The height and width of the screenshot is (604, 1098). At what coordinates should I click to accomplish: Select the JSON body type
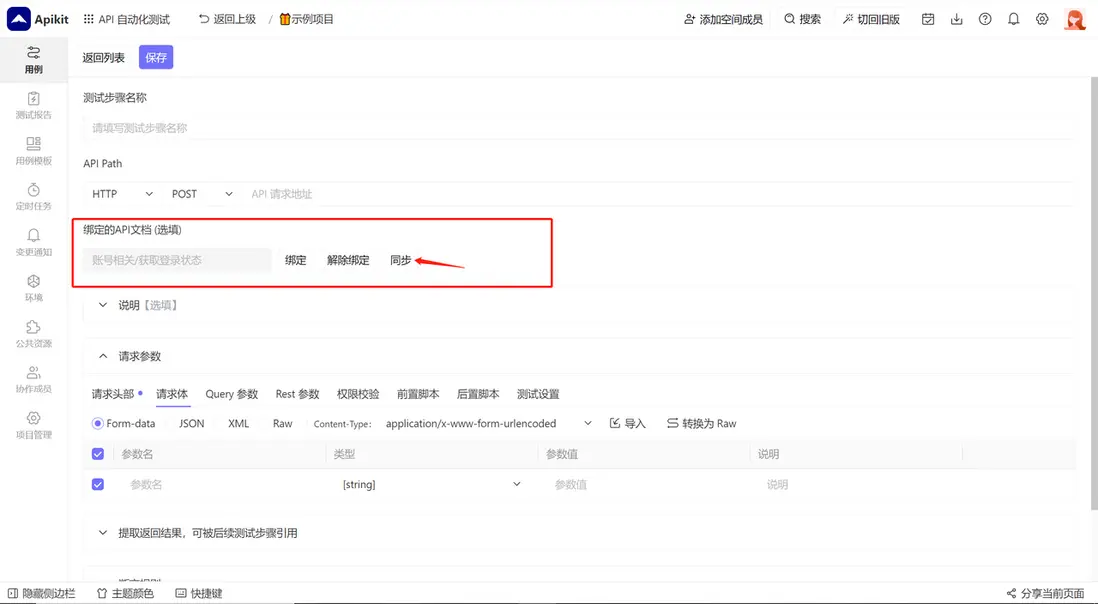(192, 423)
